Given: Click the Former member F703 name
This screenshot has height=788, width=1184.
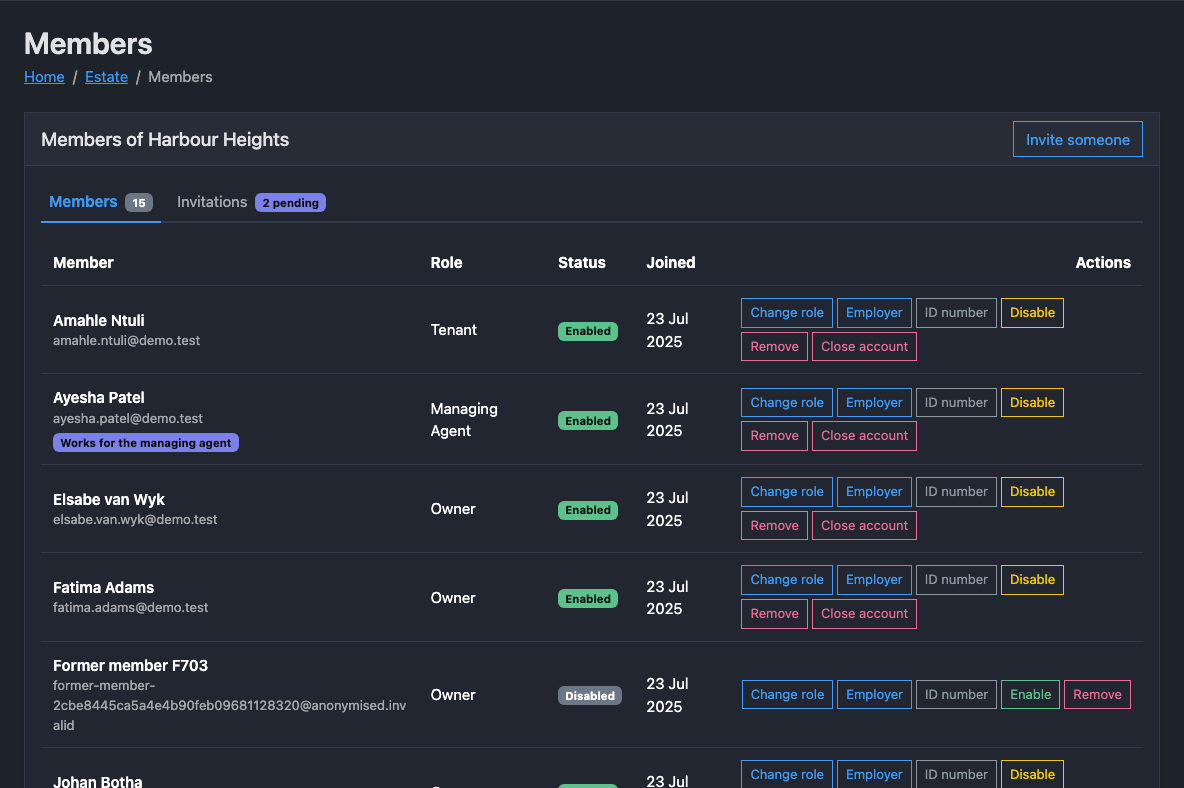Looking at the screenshot, I should (130, 666).
